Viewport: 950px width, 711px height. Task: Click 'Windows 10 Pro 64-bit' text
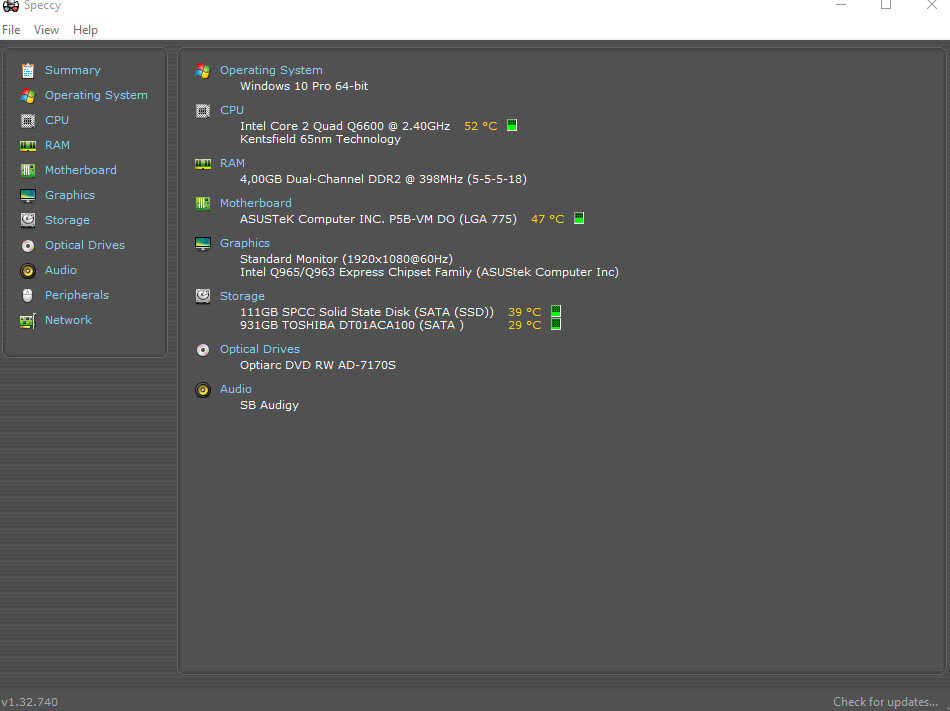(304, 86)
